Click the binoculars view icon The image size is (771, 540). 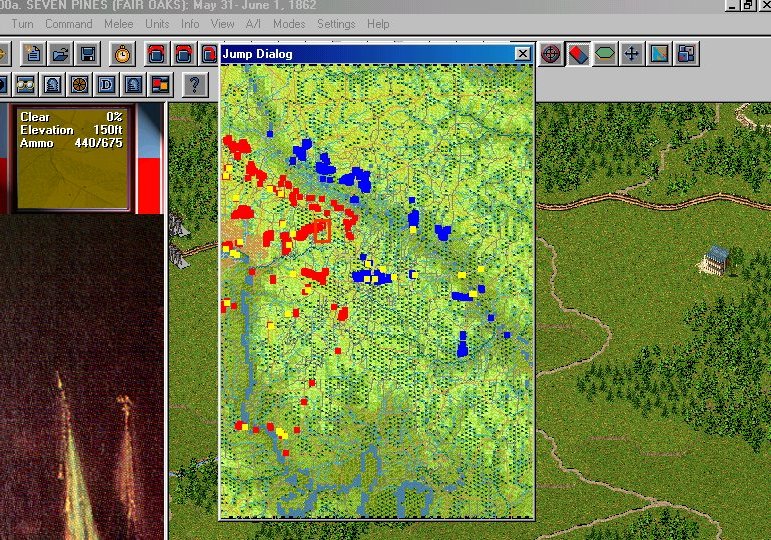coord(26,84)
